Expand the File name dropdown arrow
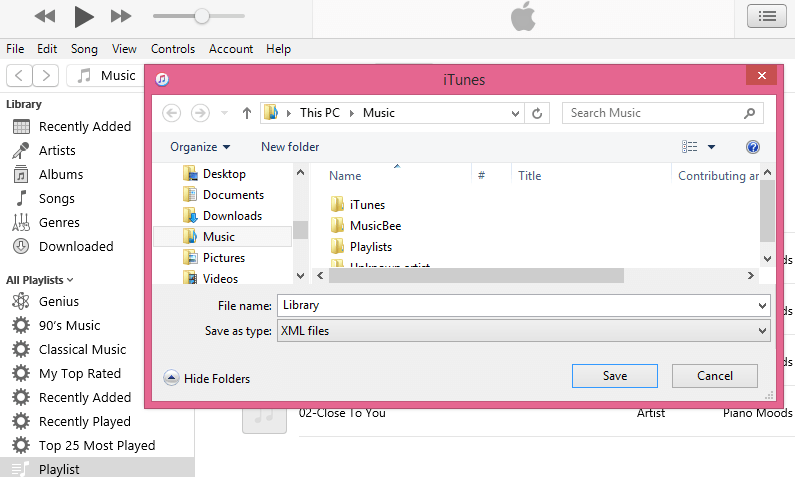 (762, 306)
